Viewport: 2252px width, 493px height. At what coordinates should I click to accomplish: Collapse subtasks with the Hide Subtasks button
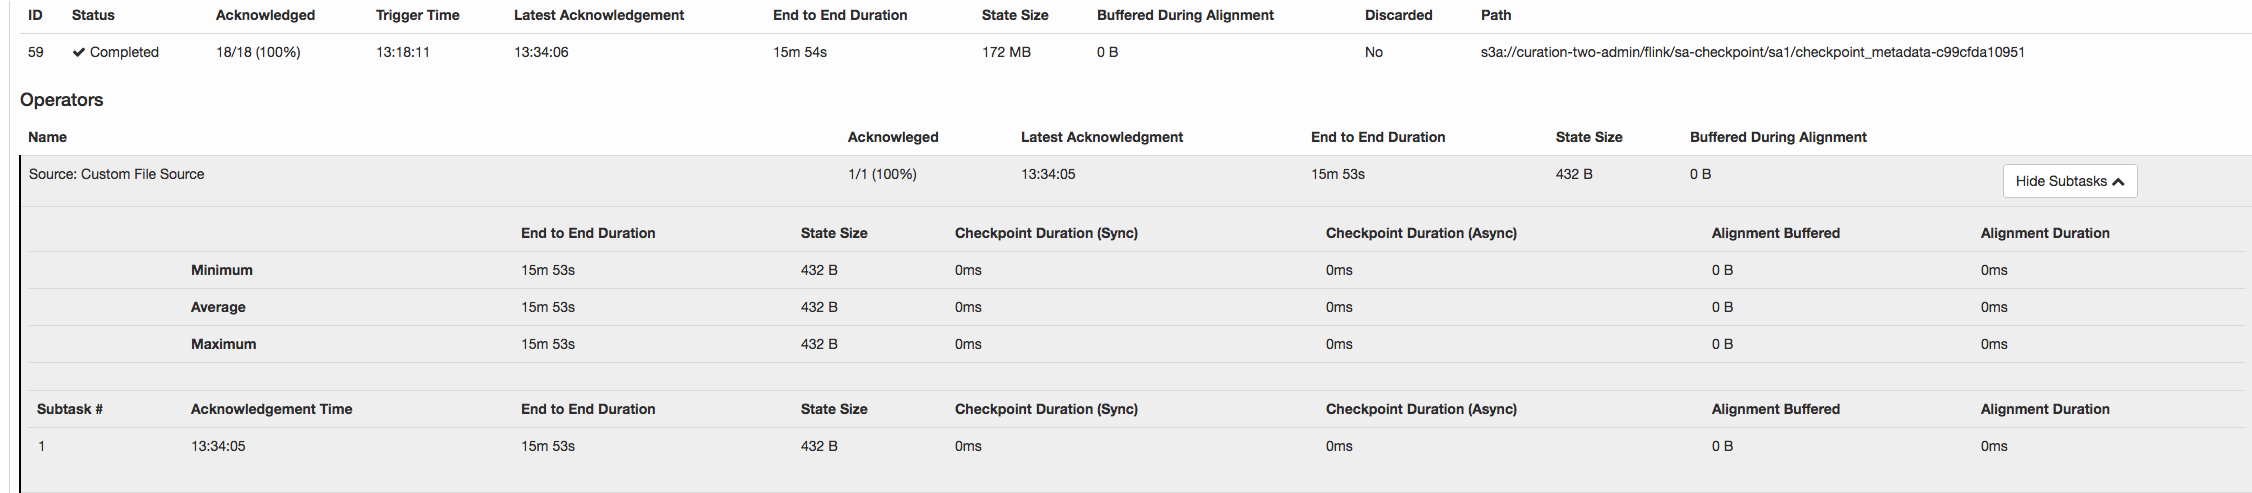pos(2069,181)
